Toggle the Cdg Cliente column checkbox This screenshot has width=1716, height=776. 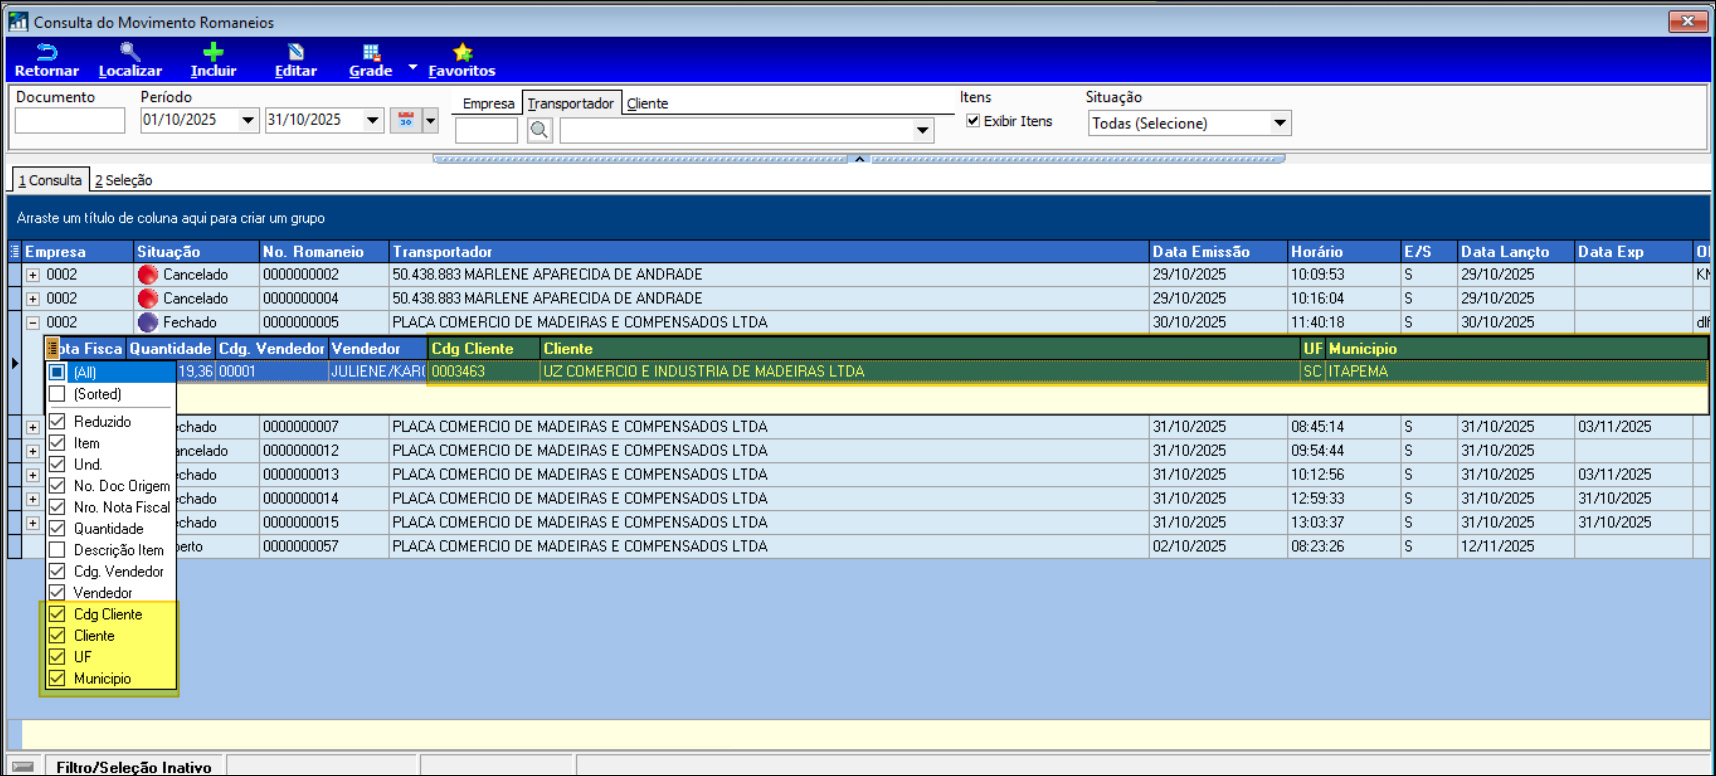[58, 614]
